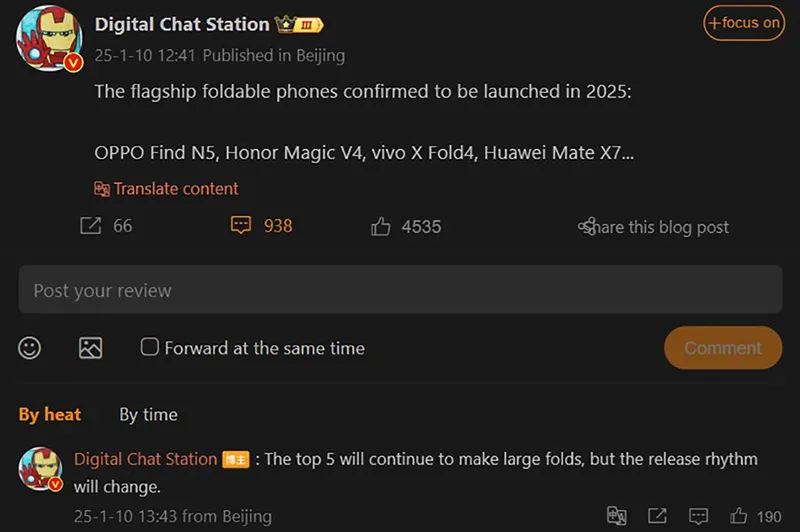Click inside the Post your review field
800x532 pixels.
(x=400, y=290)
